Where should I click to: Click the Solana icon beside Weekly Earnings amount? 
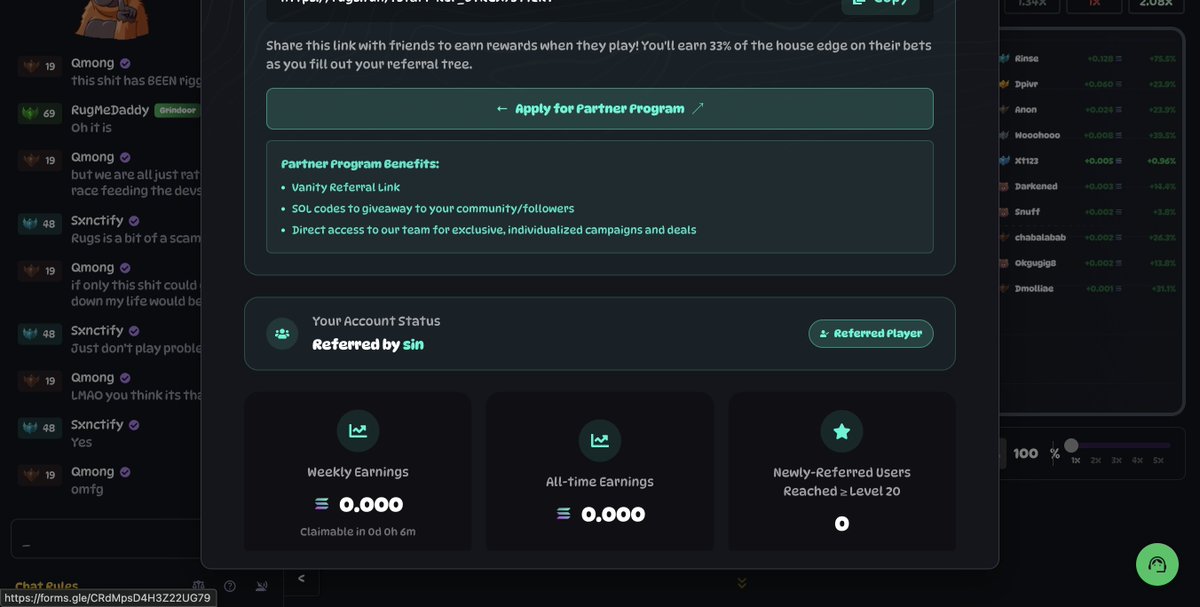(322, 504)
